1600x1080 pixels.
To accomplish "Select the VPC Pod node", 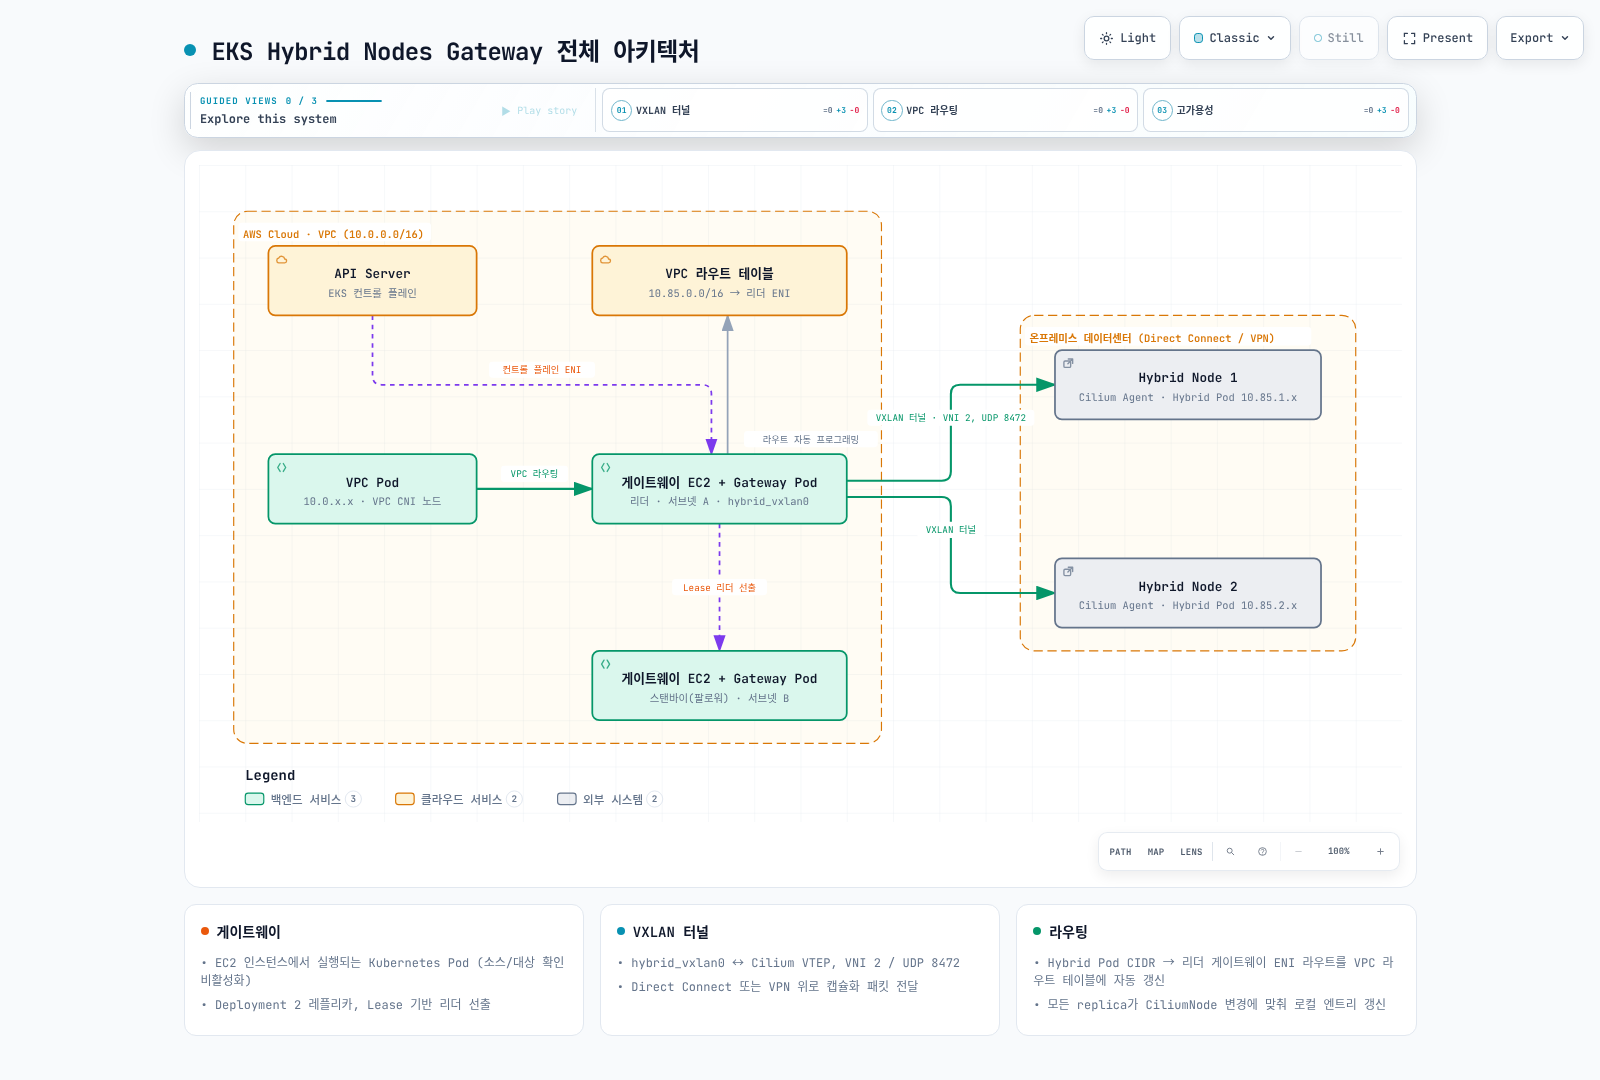I will tap(372, 489).
